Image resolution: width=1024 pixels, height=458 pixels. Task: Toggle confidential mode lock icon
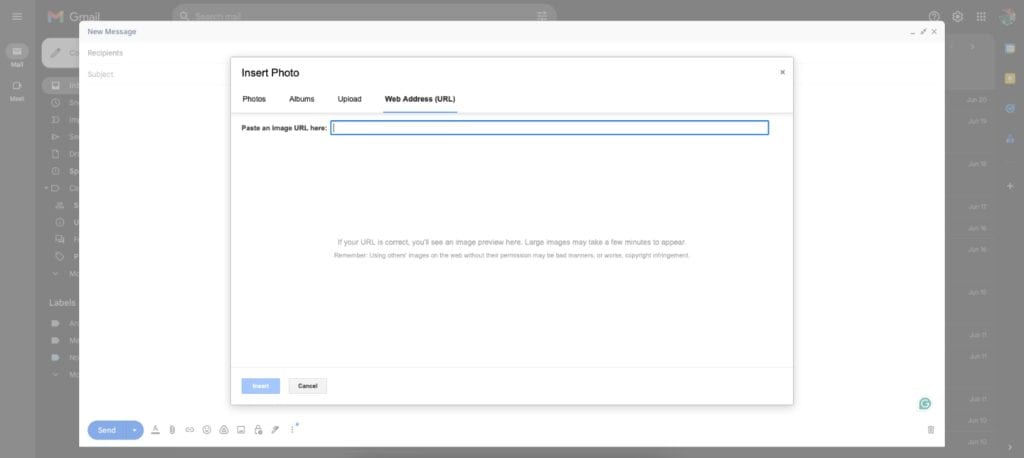click(258, 429)
